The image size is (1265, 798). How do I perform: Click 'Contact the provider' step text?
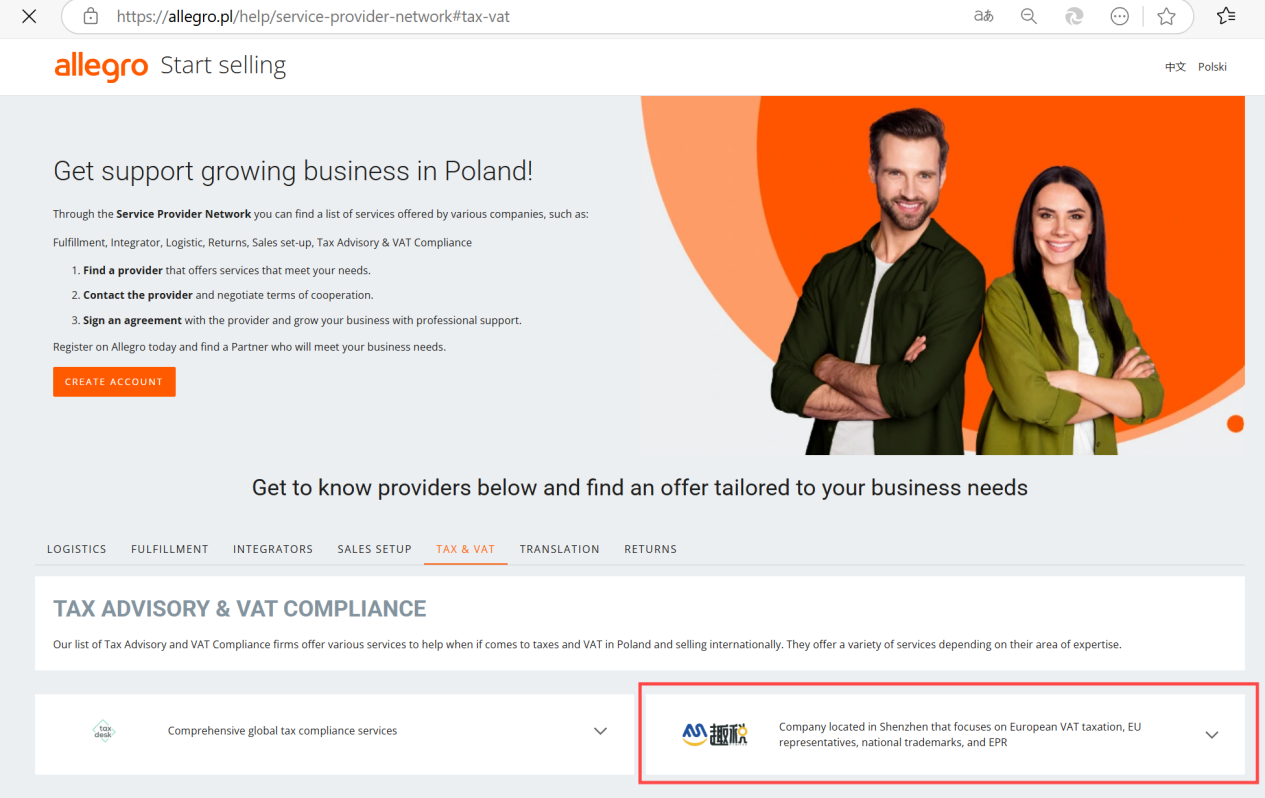tap(138, 296)
